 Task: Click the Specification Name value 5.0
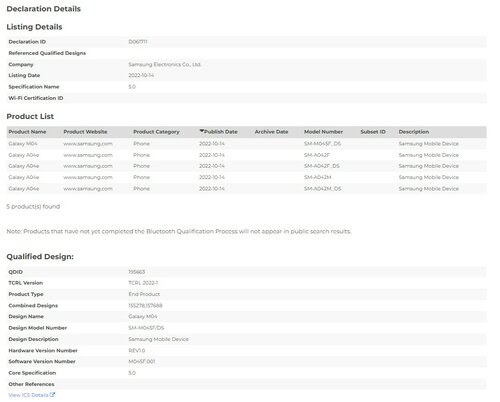pyautogui.click(x=132, y=87)
